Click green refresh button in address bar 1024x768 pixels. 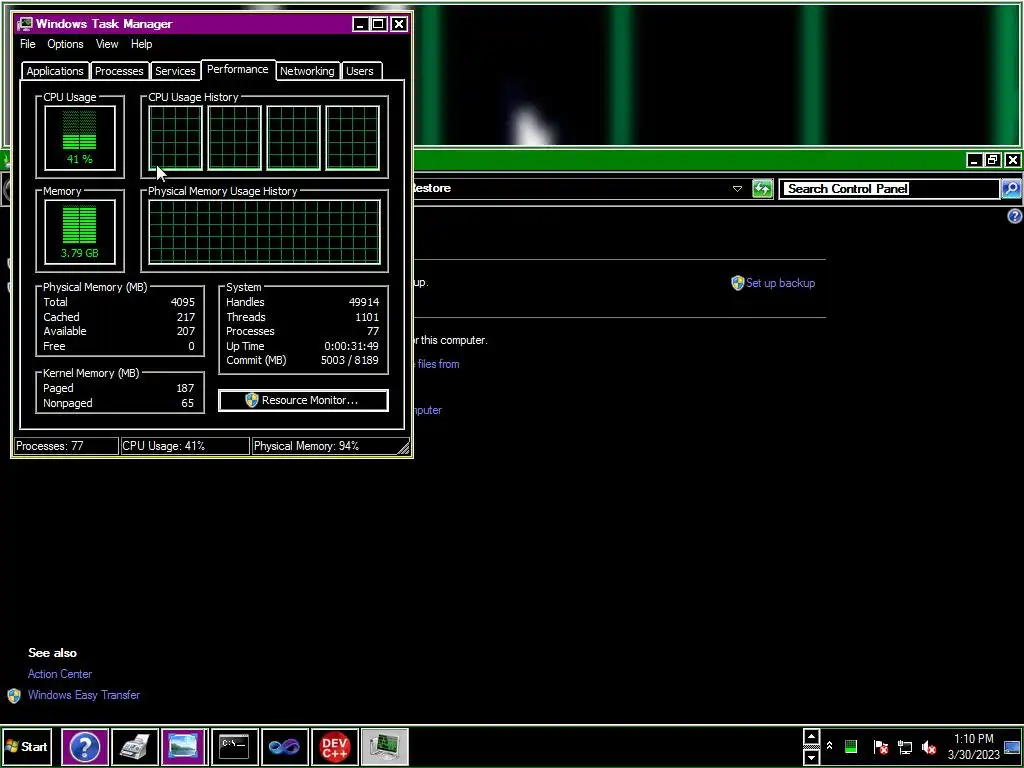tap(762, 189)
